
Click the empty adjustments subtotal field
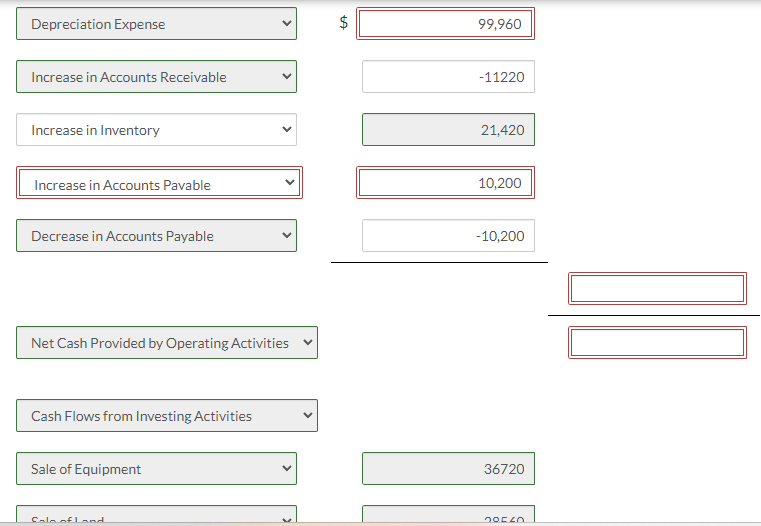pyautogui.click(x=657, y=289)
